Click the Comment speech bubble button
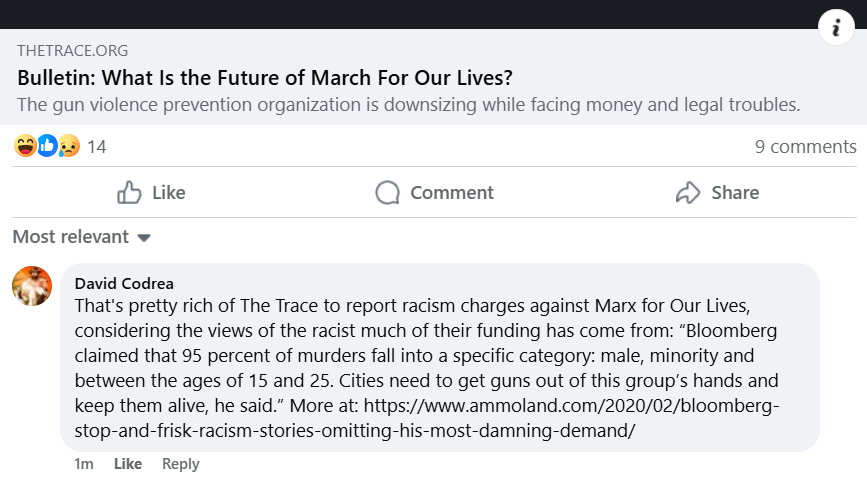The height and width of the screenshot is (480, 867). [x=434, y=193]
